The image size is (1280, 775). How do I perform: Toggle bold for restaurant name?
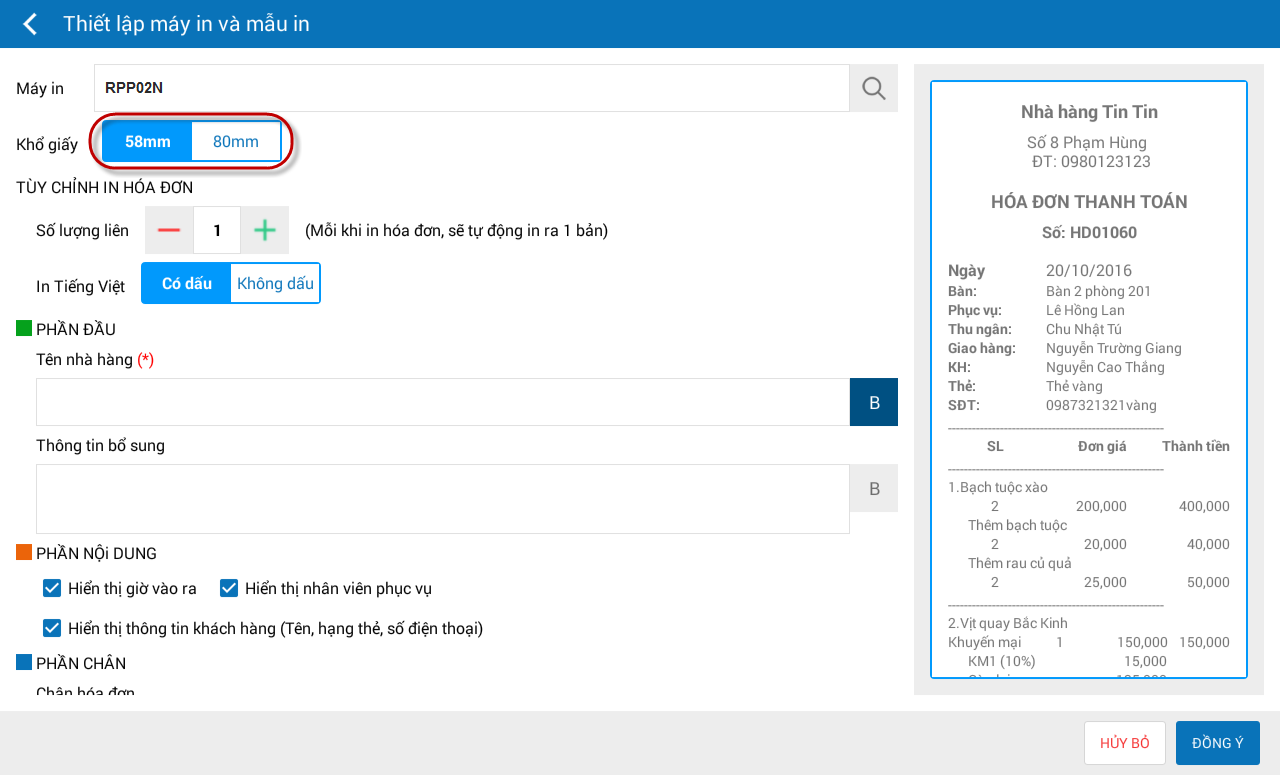coord(874,402)
